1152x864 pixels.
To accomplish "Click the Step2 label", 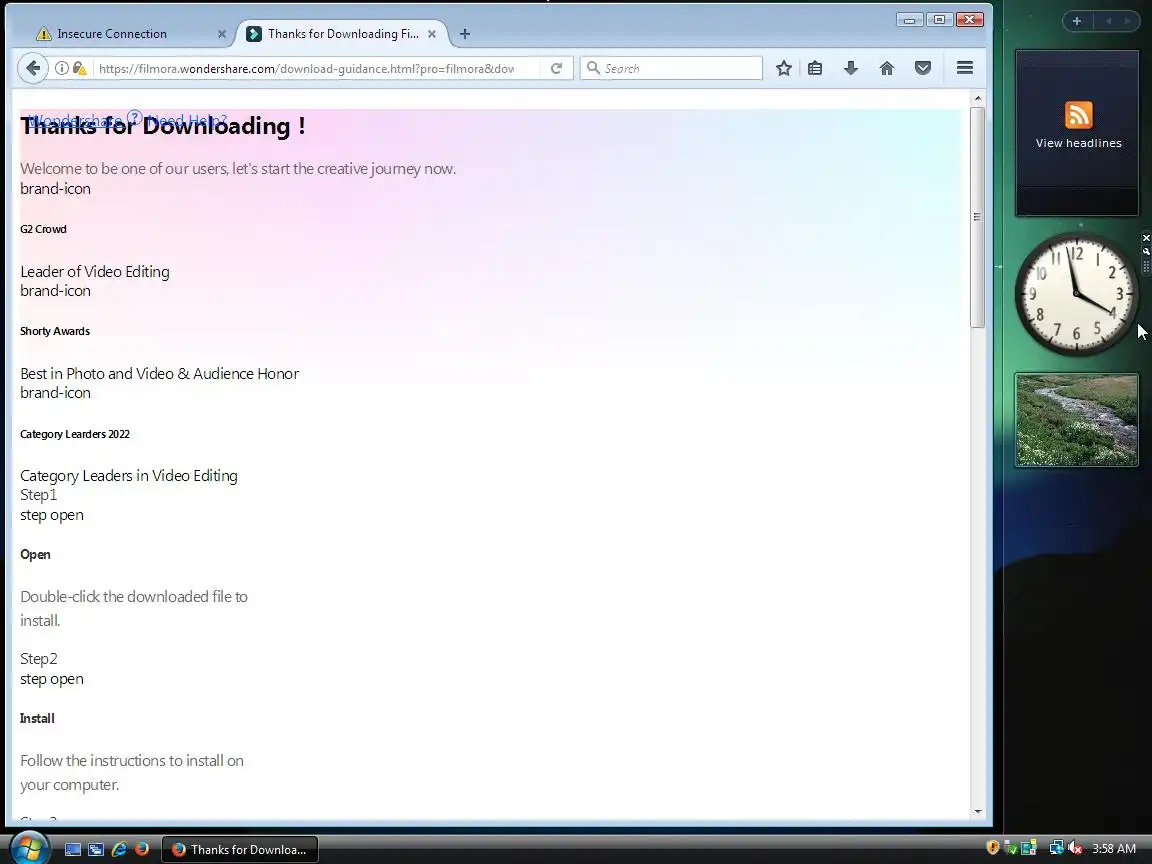I will 38,659.
